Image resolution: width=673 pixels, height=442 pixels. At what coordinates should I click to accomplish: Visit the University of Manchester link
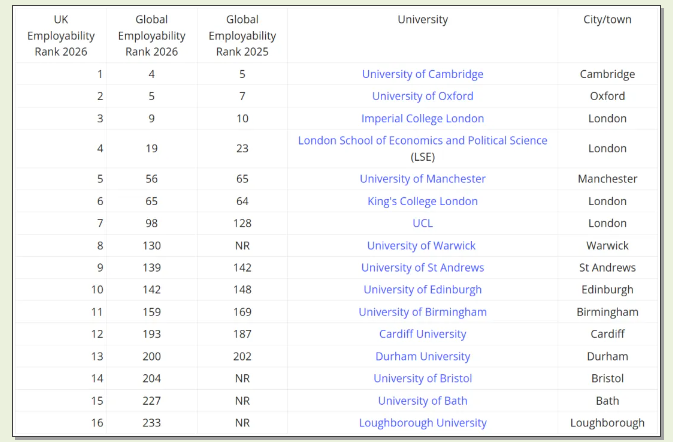tap(422, 179)
